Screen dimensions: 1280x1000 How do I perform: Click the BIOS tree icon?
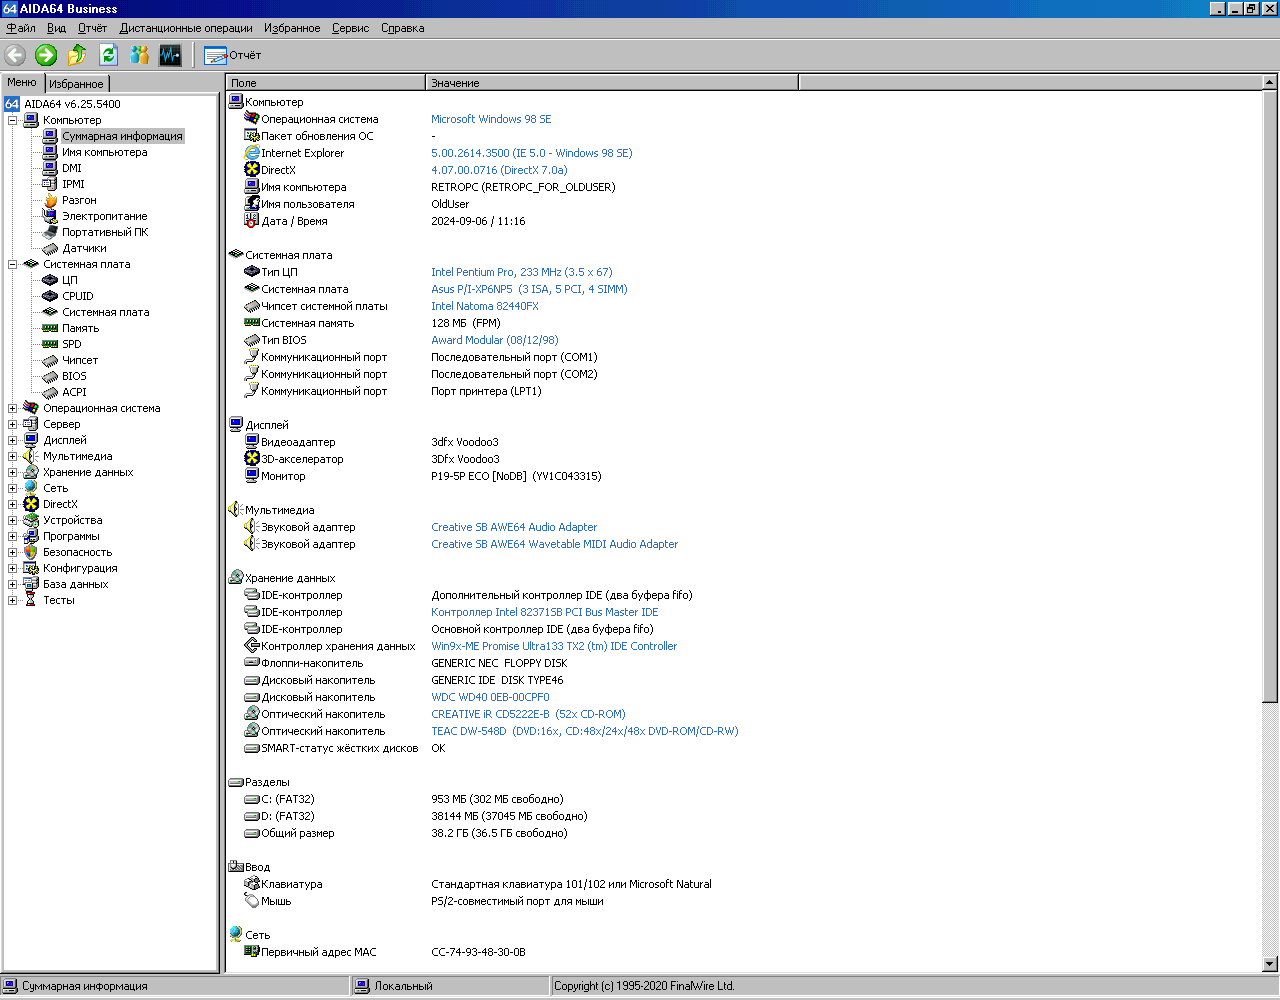[x=50, y=376]
